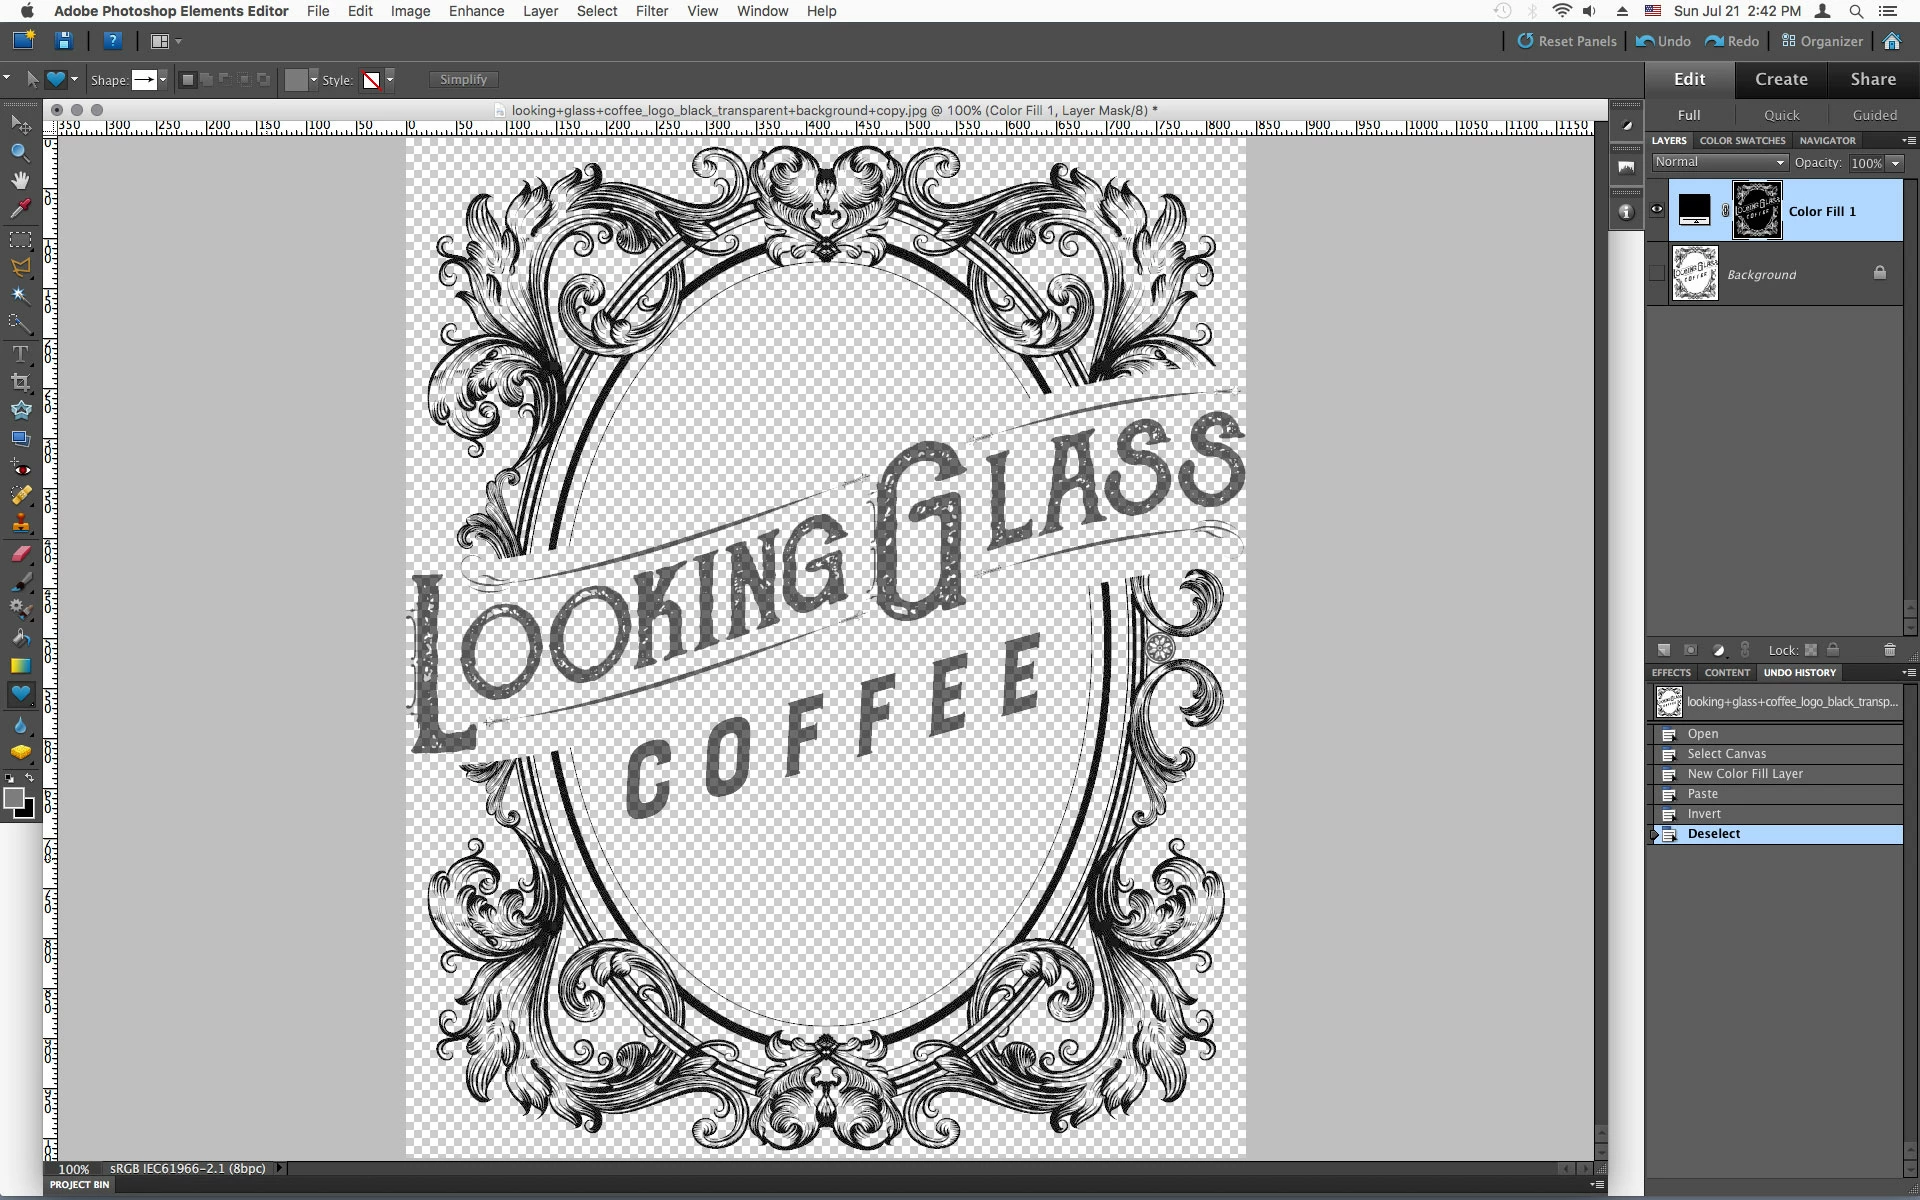
Task: Click the trash icon in Layers panel
Action: pos(1889,650)
